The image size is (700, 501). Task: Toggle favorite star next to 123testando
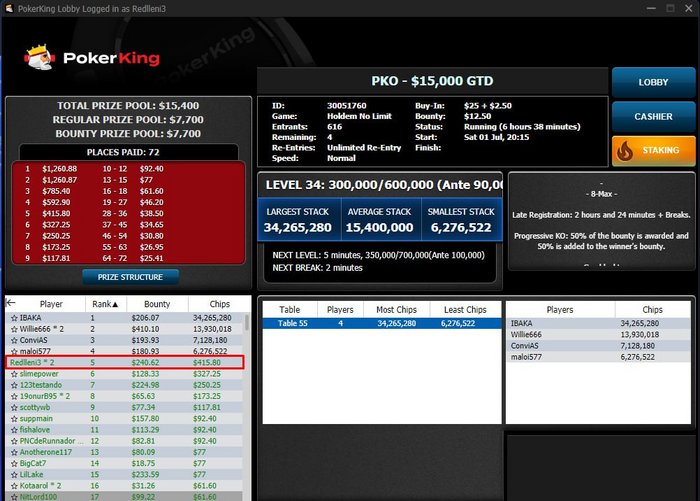[x=14, y=385]
